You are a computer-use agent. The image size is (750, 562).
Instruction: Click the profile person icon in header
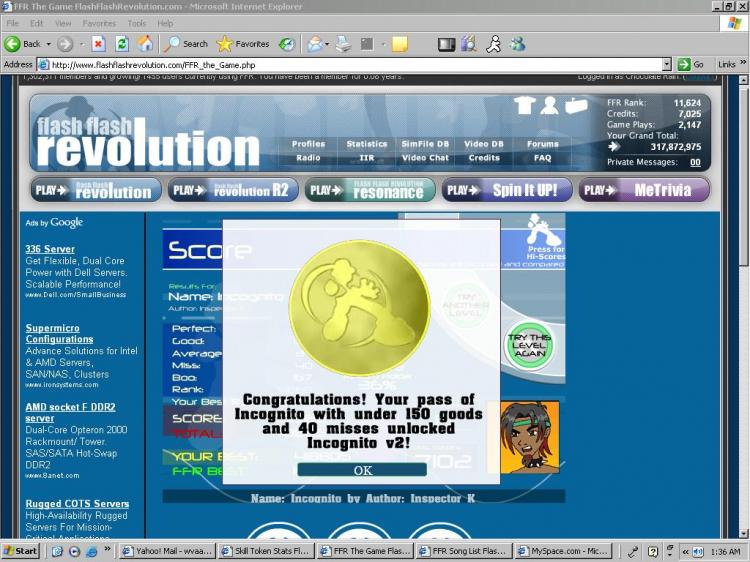[549, 105]
